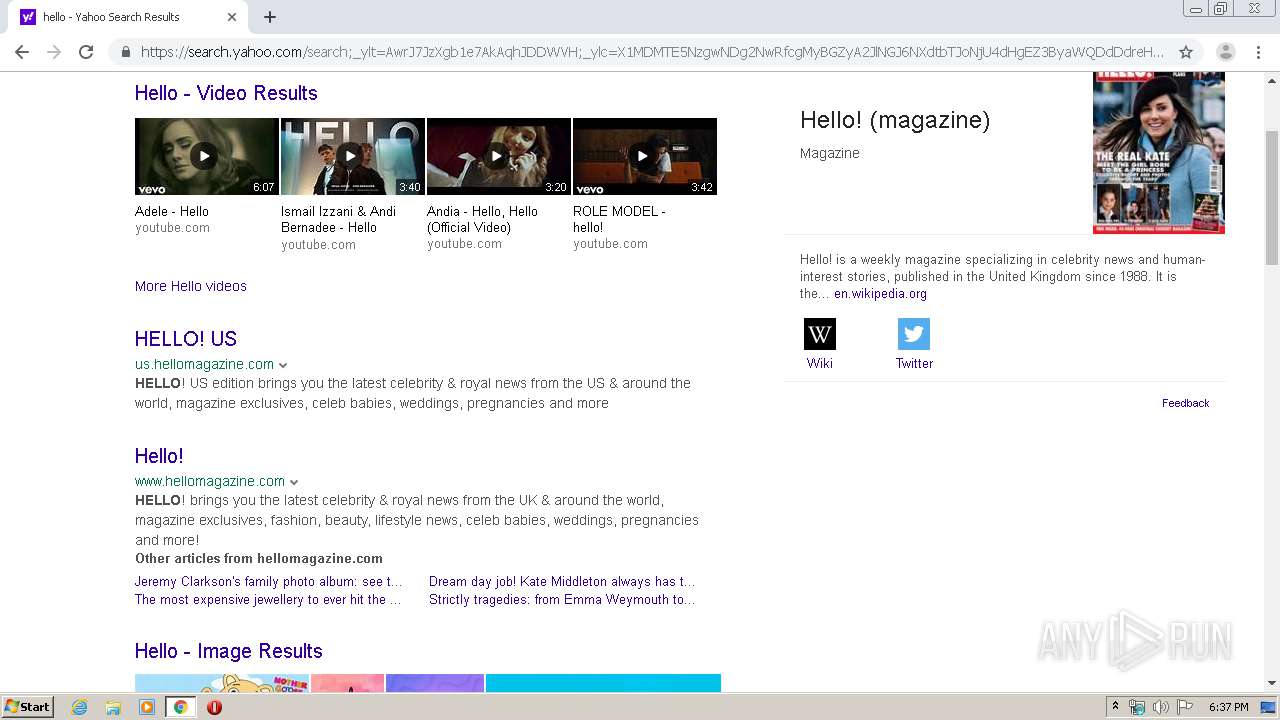Screen dimensions: 1280x720
Task: Click the Twitter bird icon
Action: (914, 334)
